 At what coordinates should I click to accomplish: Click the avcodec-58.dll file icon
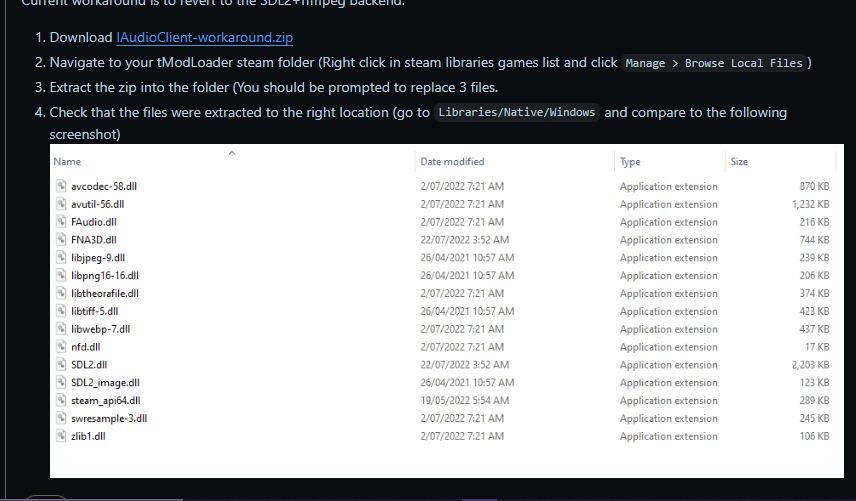tap(63, 187)
